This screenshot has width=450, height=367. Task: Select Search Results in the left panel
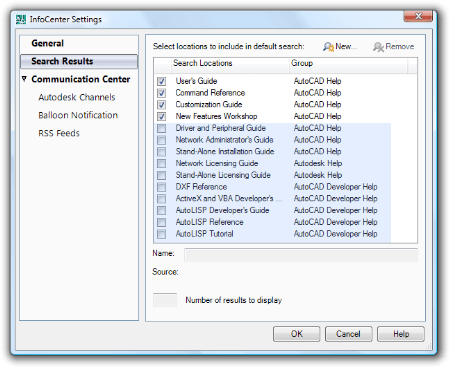(x=79, y=61)
